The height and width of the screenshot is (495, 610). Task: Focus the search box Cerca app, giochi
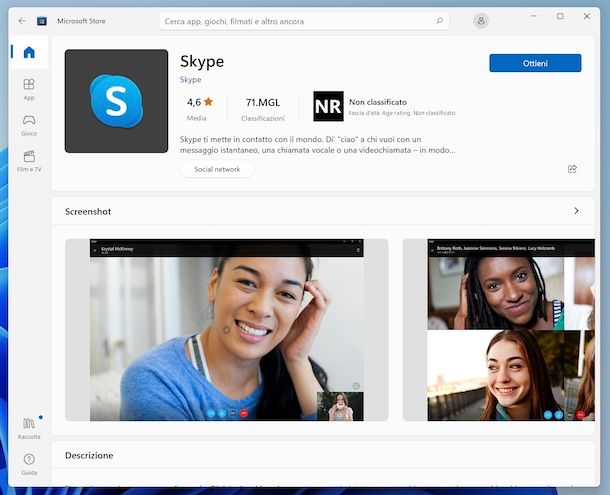(304, 21)
